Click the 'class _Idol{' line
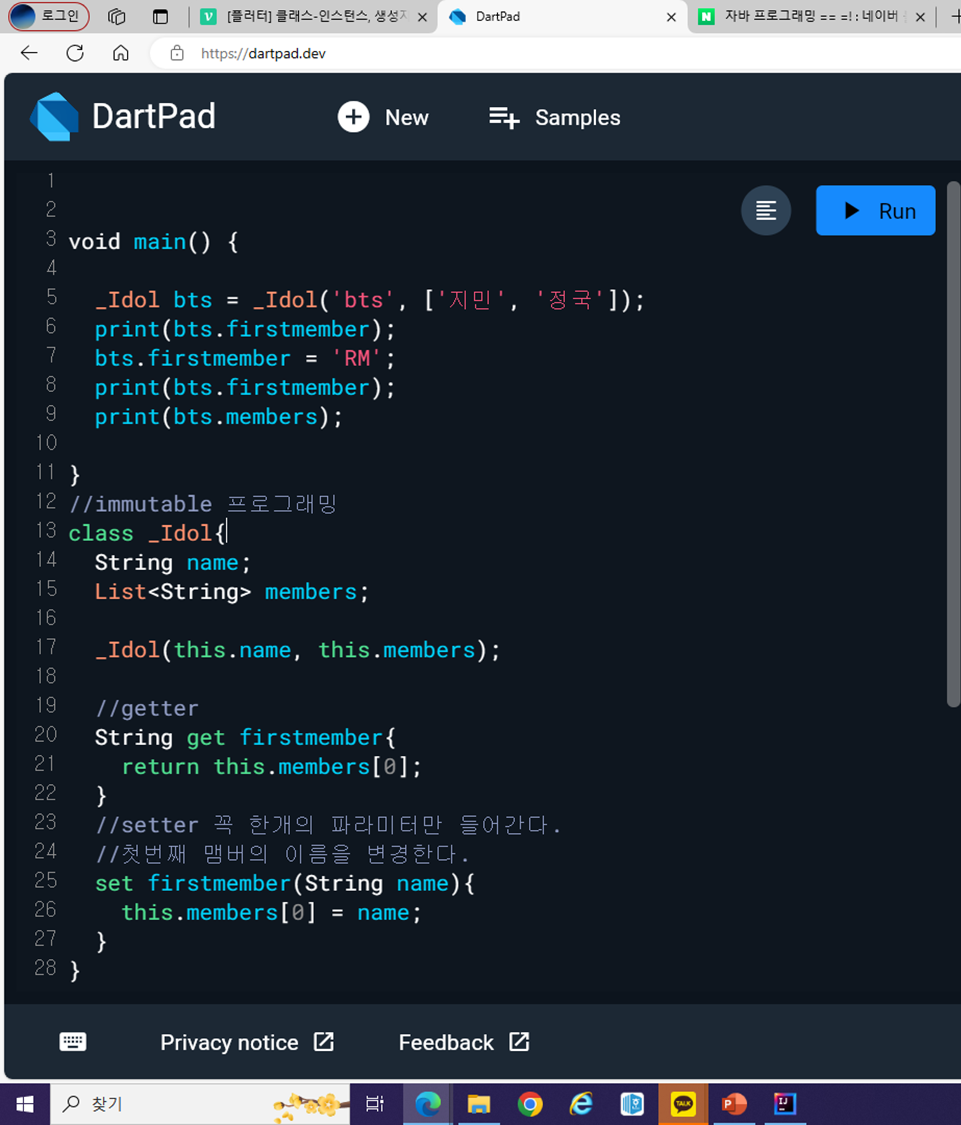The image size is (961, 1125). [147, 534]
